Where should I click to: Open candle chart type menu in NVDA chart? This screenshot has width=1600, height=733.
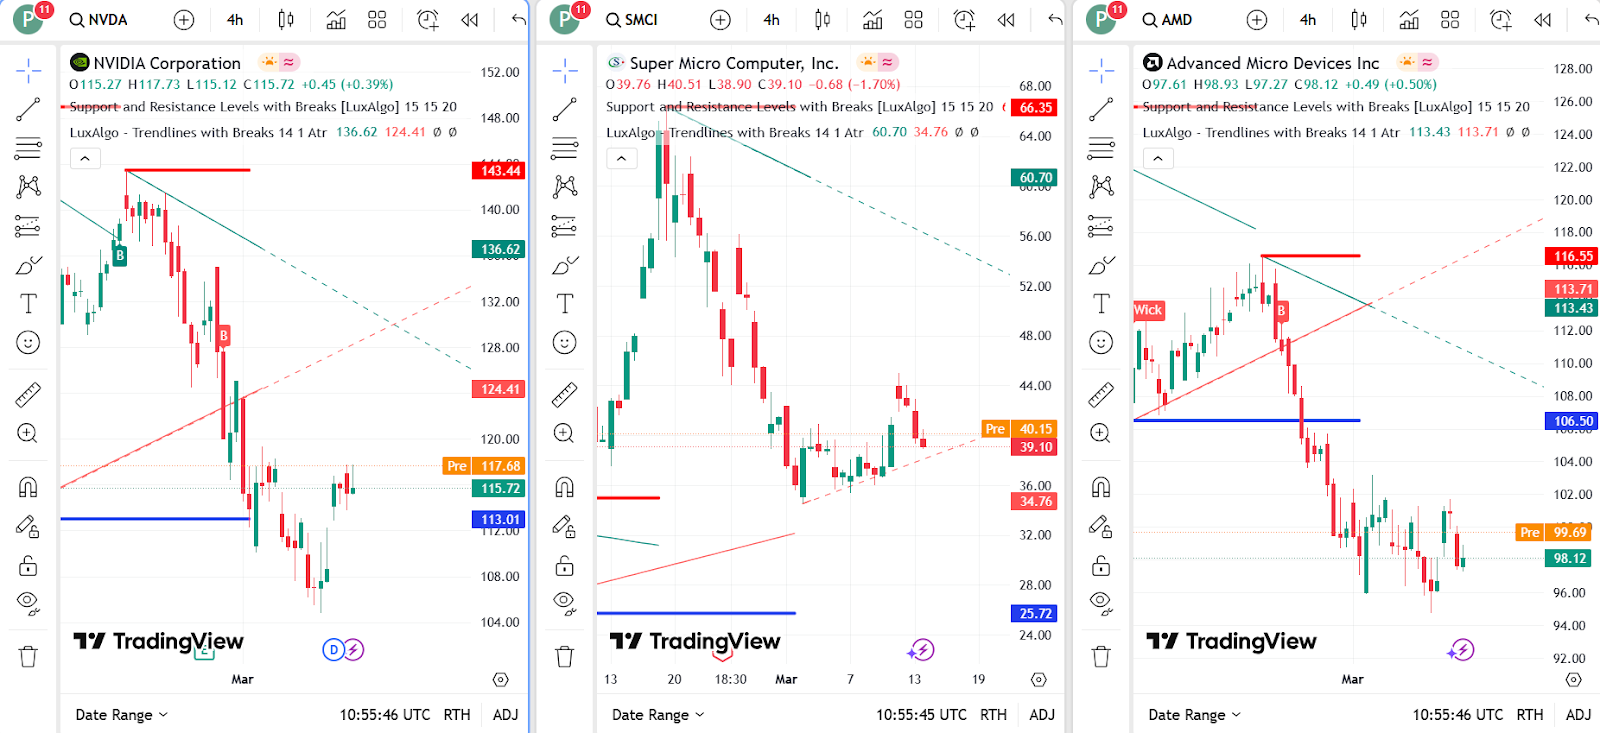pyautogui.click(x=286, y=20)
